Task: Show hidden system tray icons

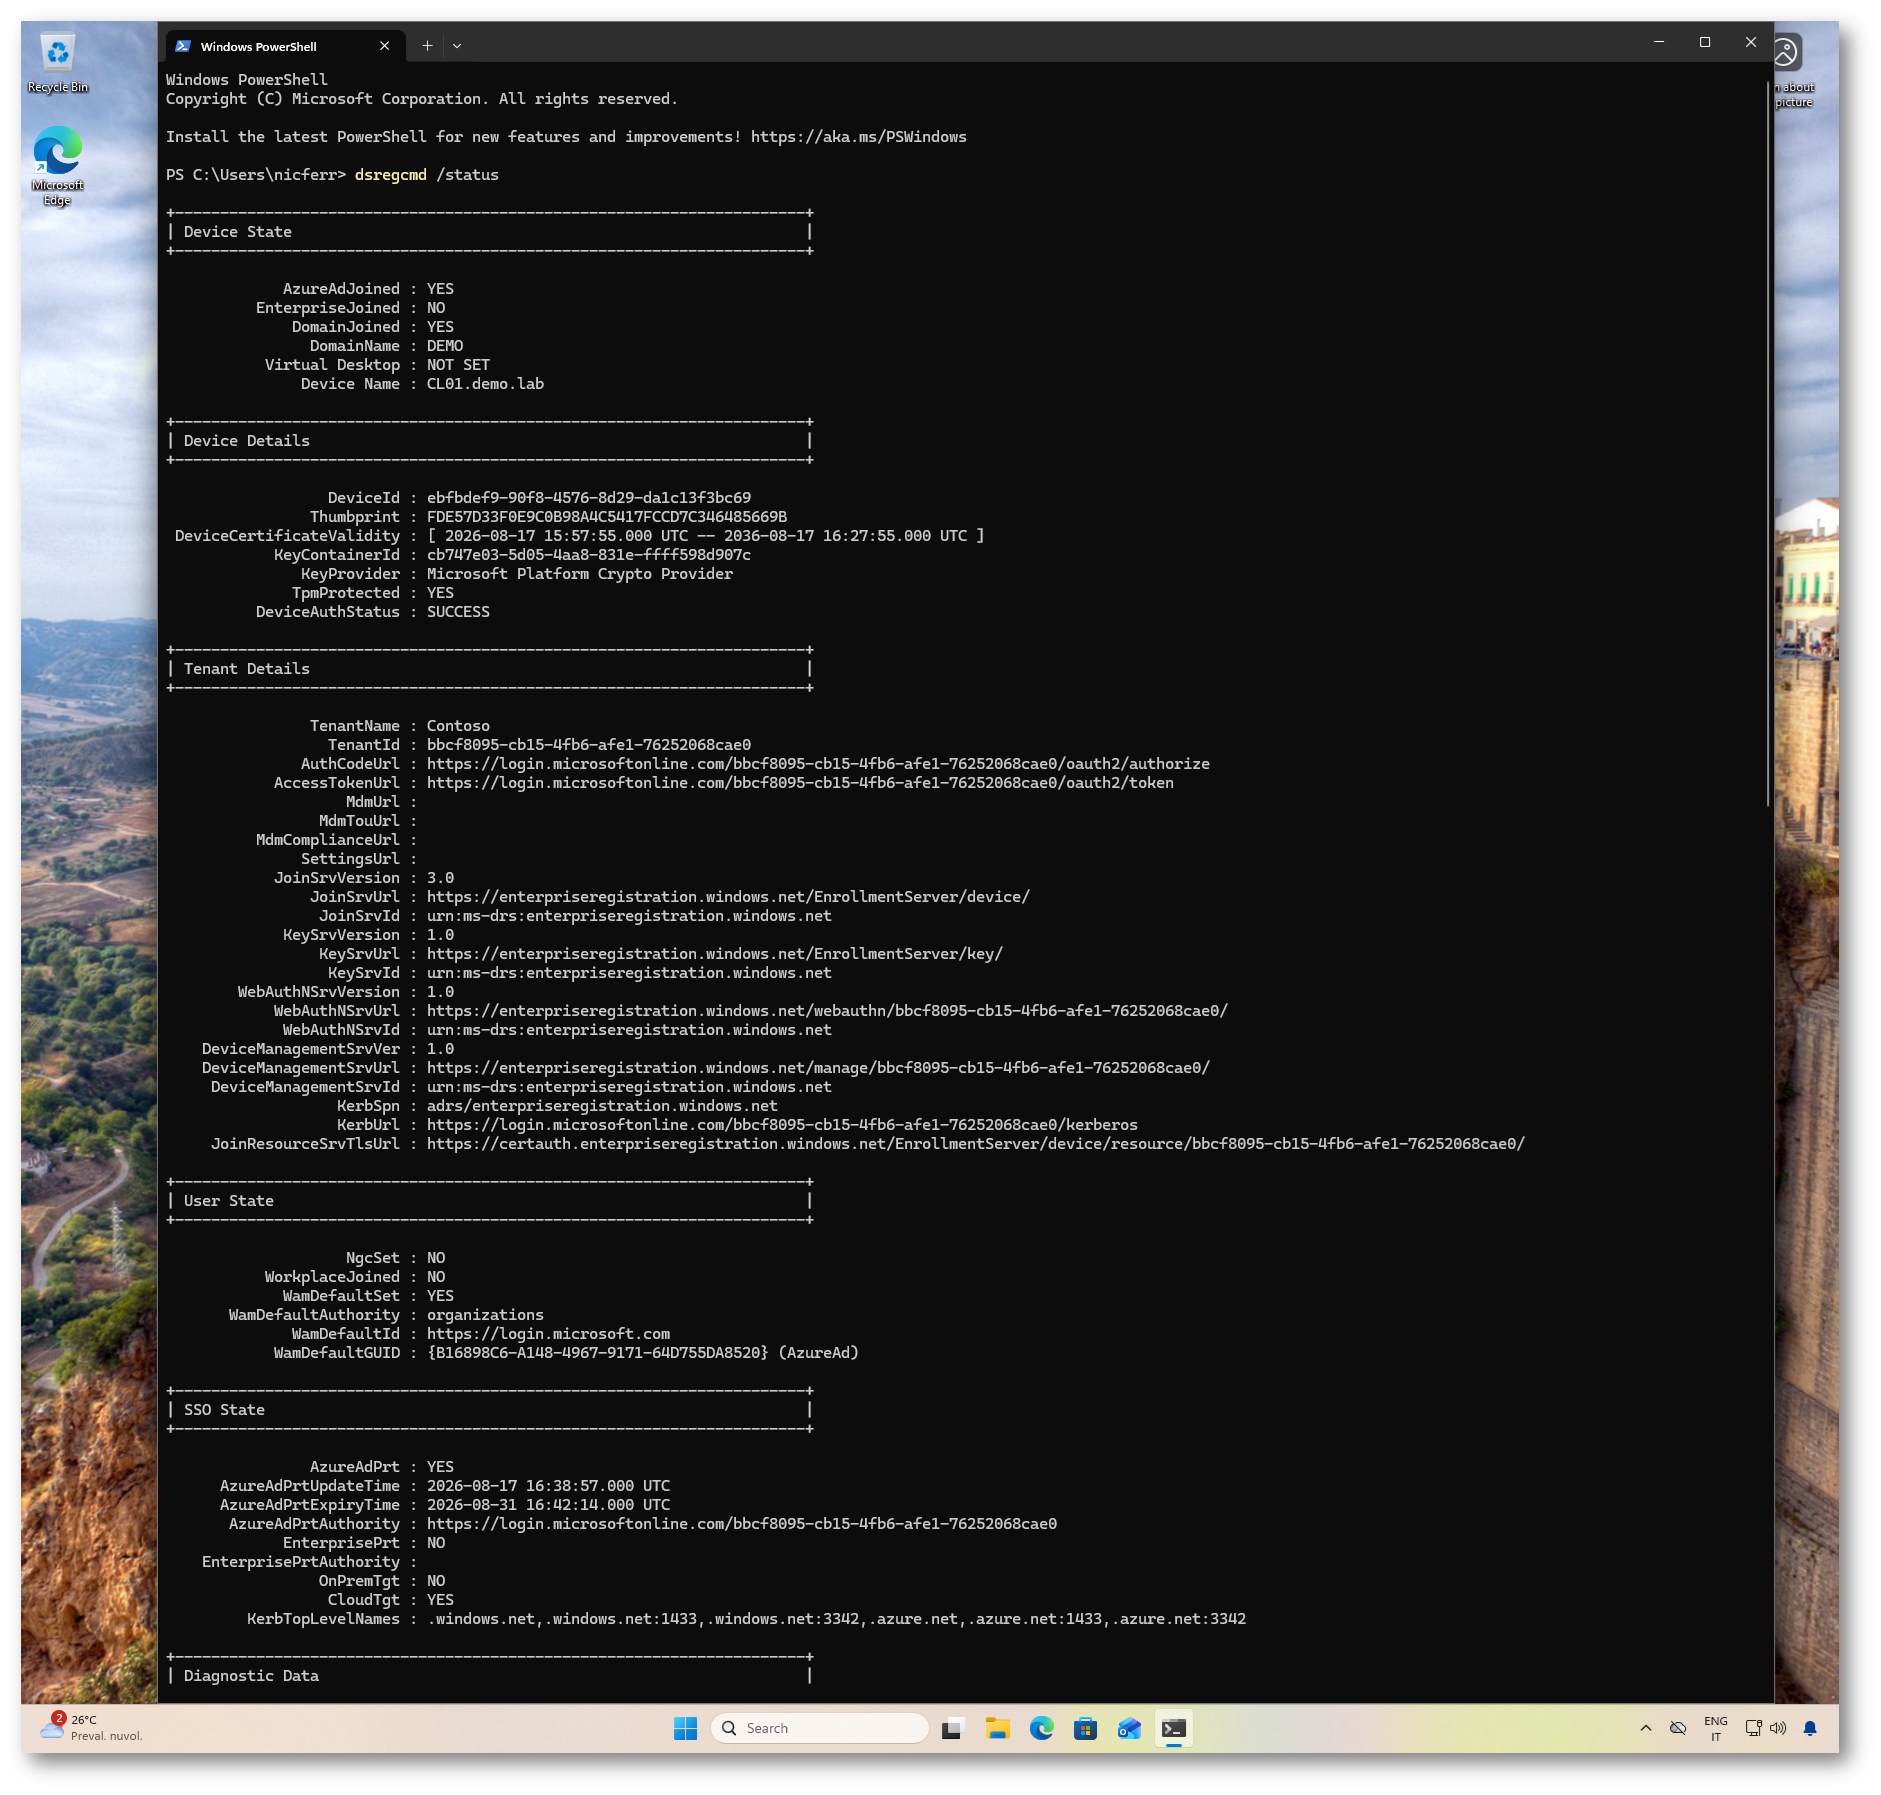Action: [x=1646, y=1728]
